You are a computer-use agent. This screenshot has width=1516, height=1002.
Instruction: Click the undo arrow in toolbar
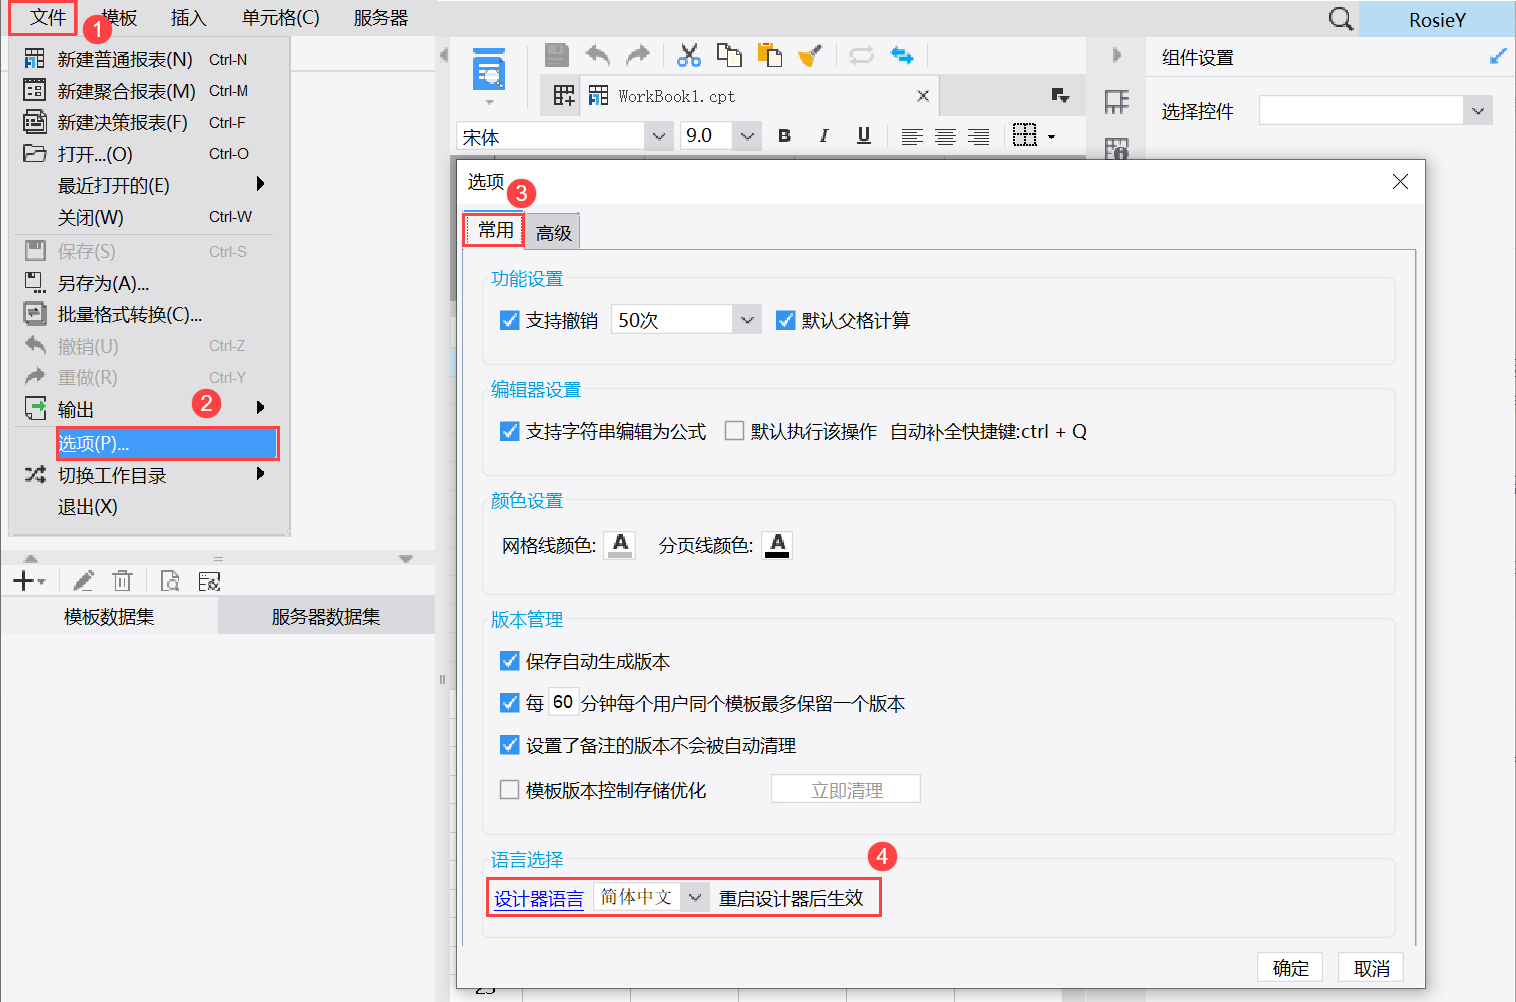click(598, 55)
